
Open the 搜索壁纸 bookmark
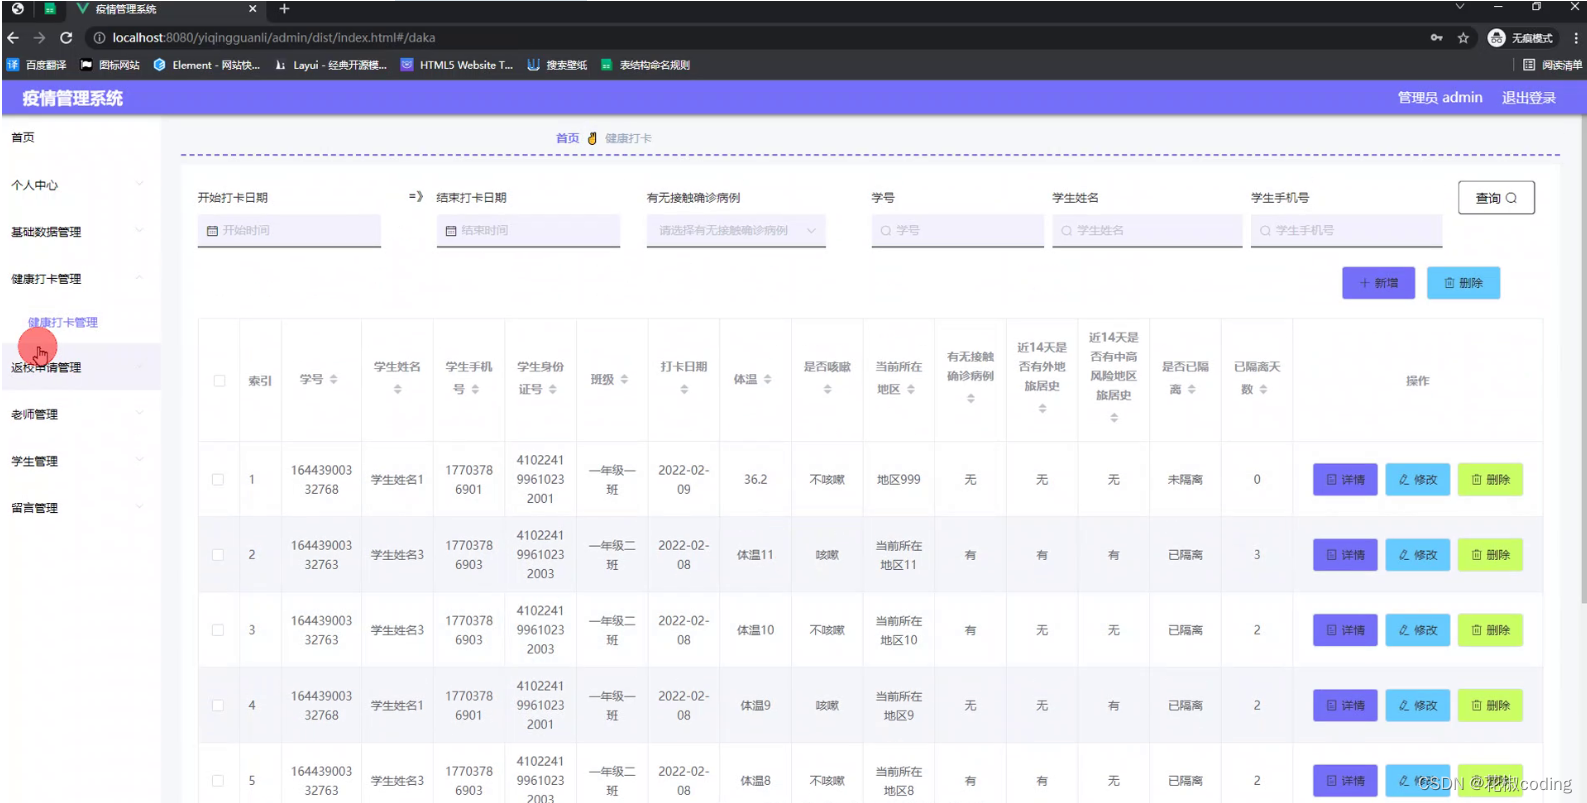557,65
